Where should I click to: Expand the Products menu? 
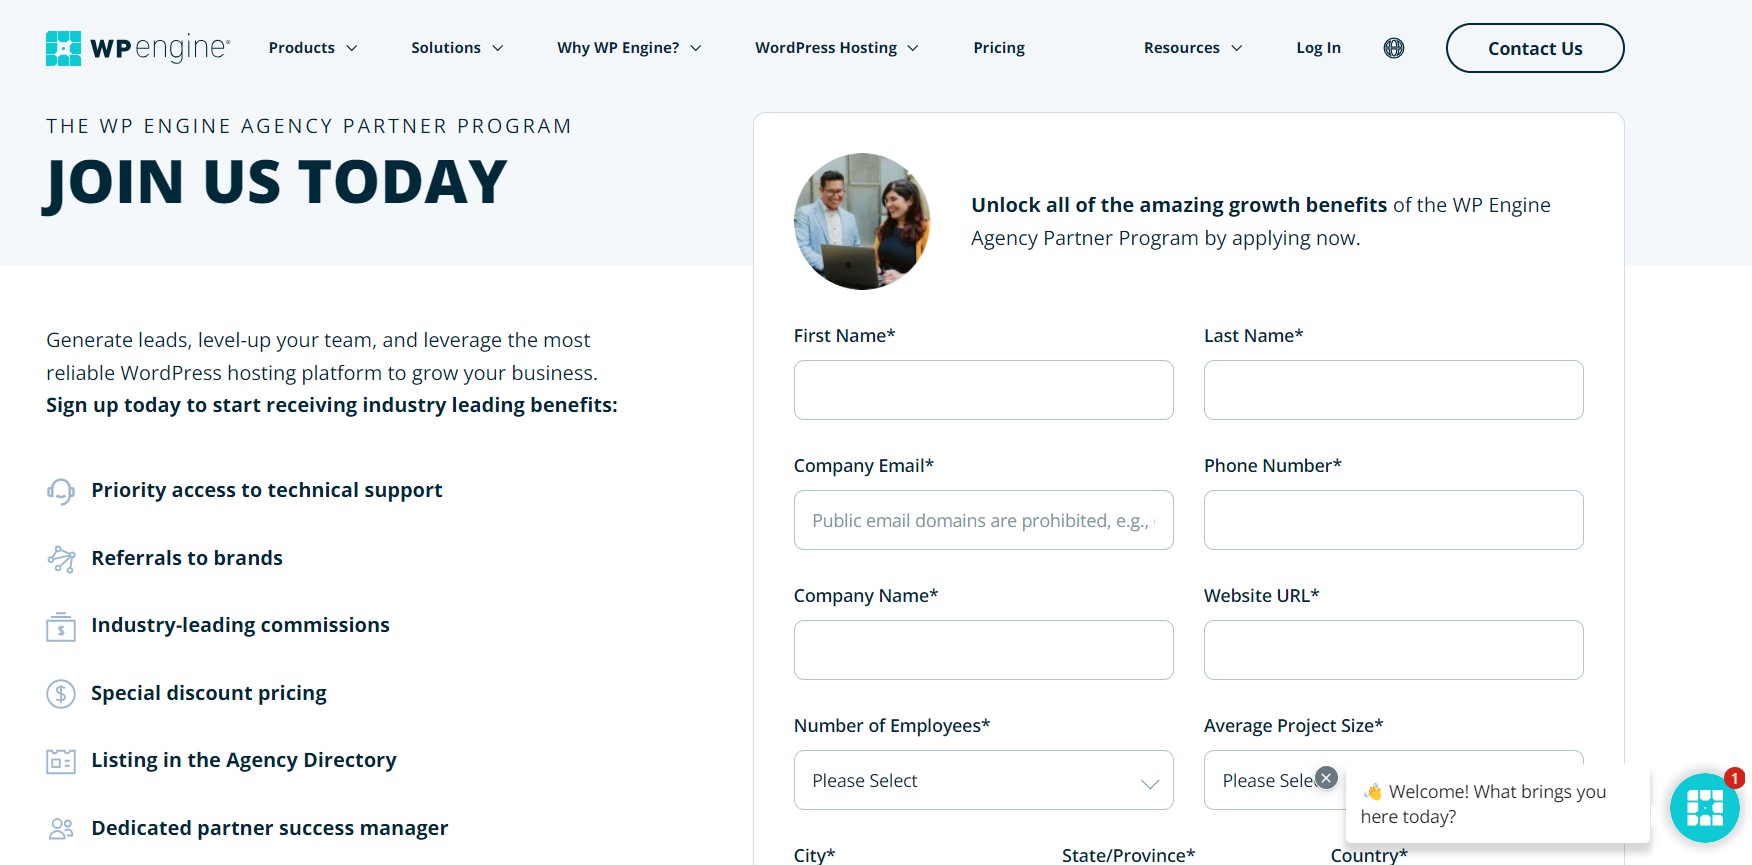(313, 48)
